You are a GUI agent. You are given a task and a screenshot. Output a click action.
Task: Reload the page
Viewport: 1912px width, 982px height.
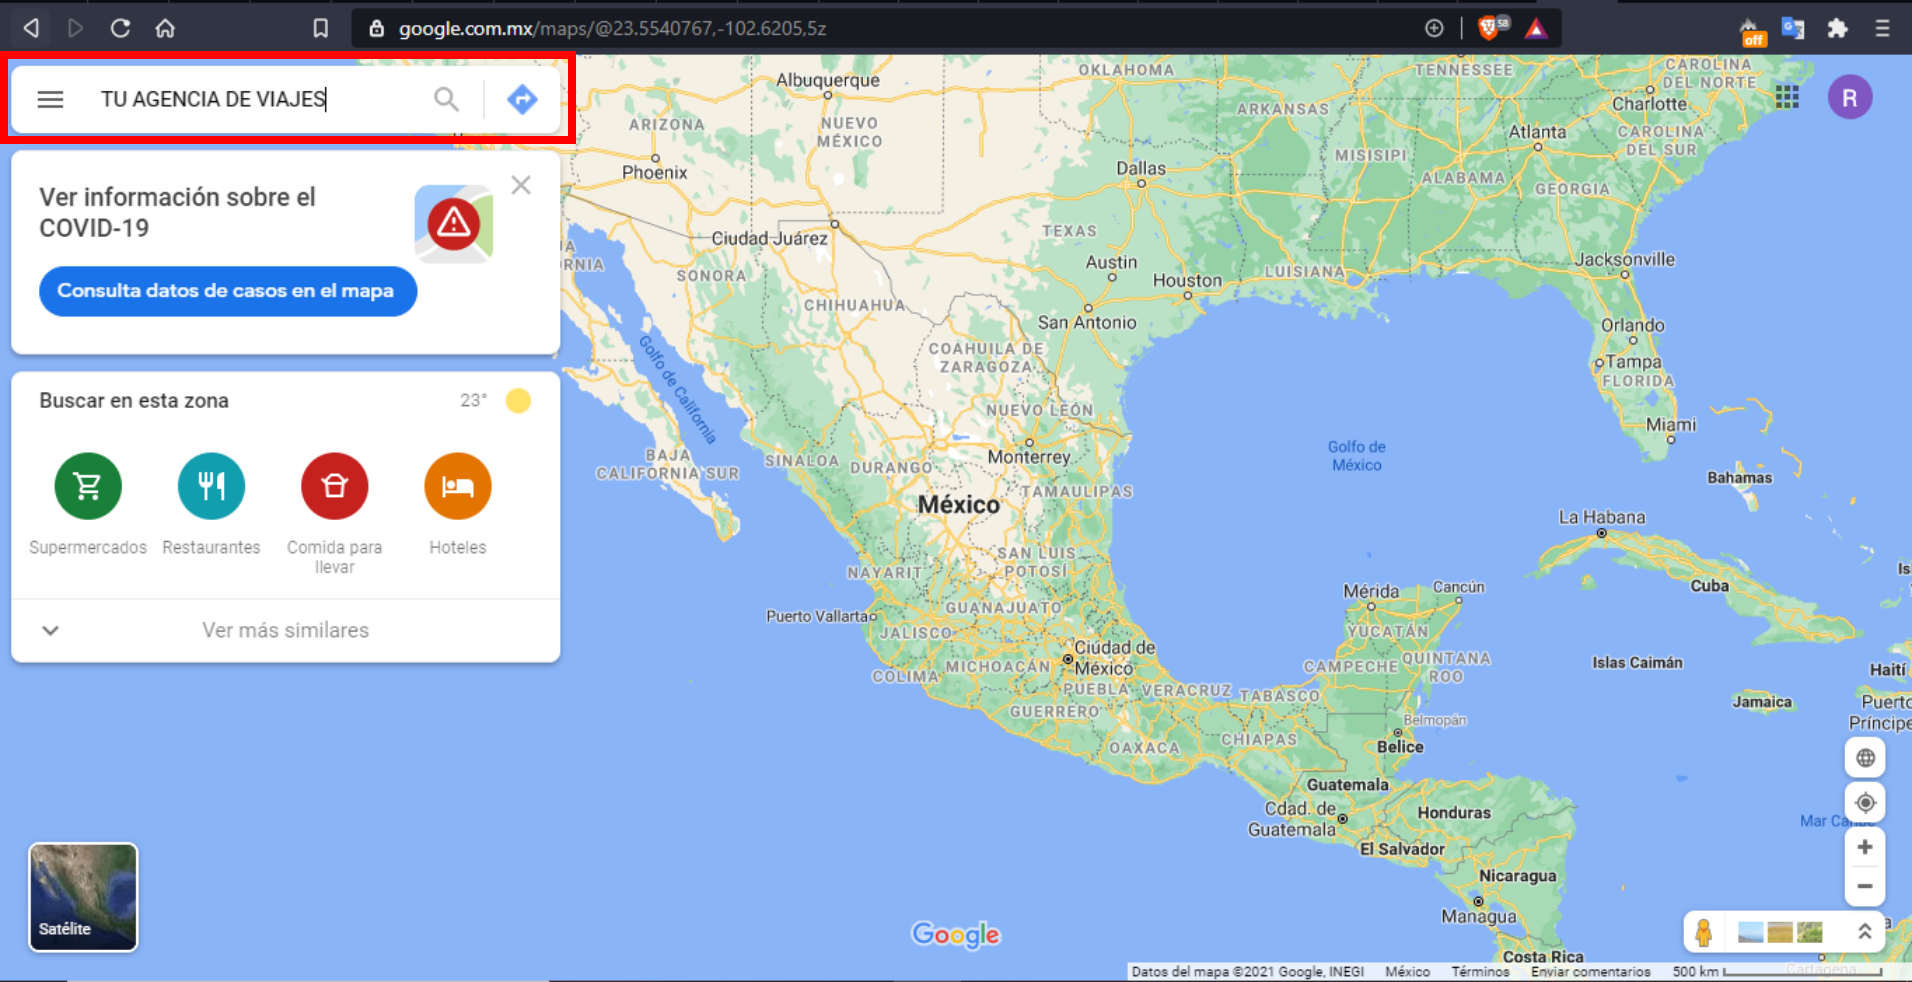[x=120, y=28]
